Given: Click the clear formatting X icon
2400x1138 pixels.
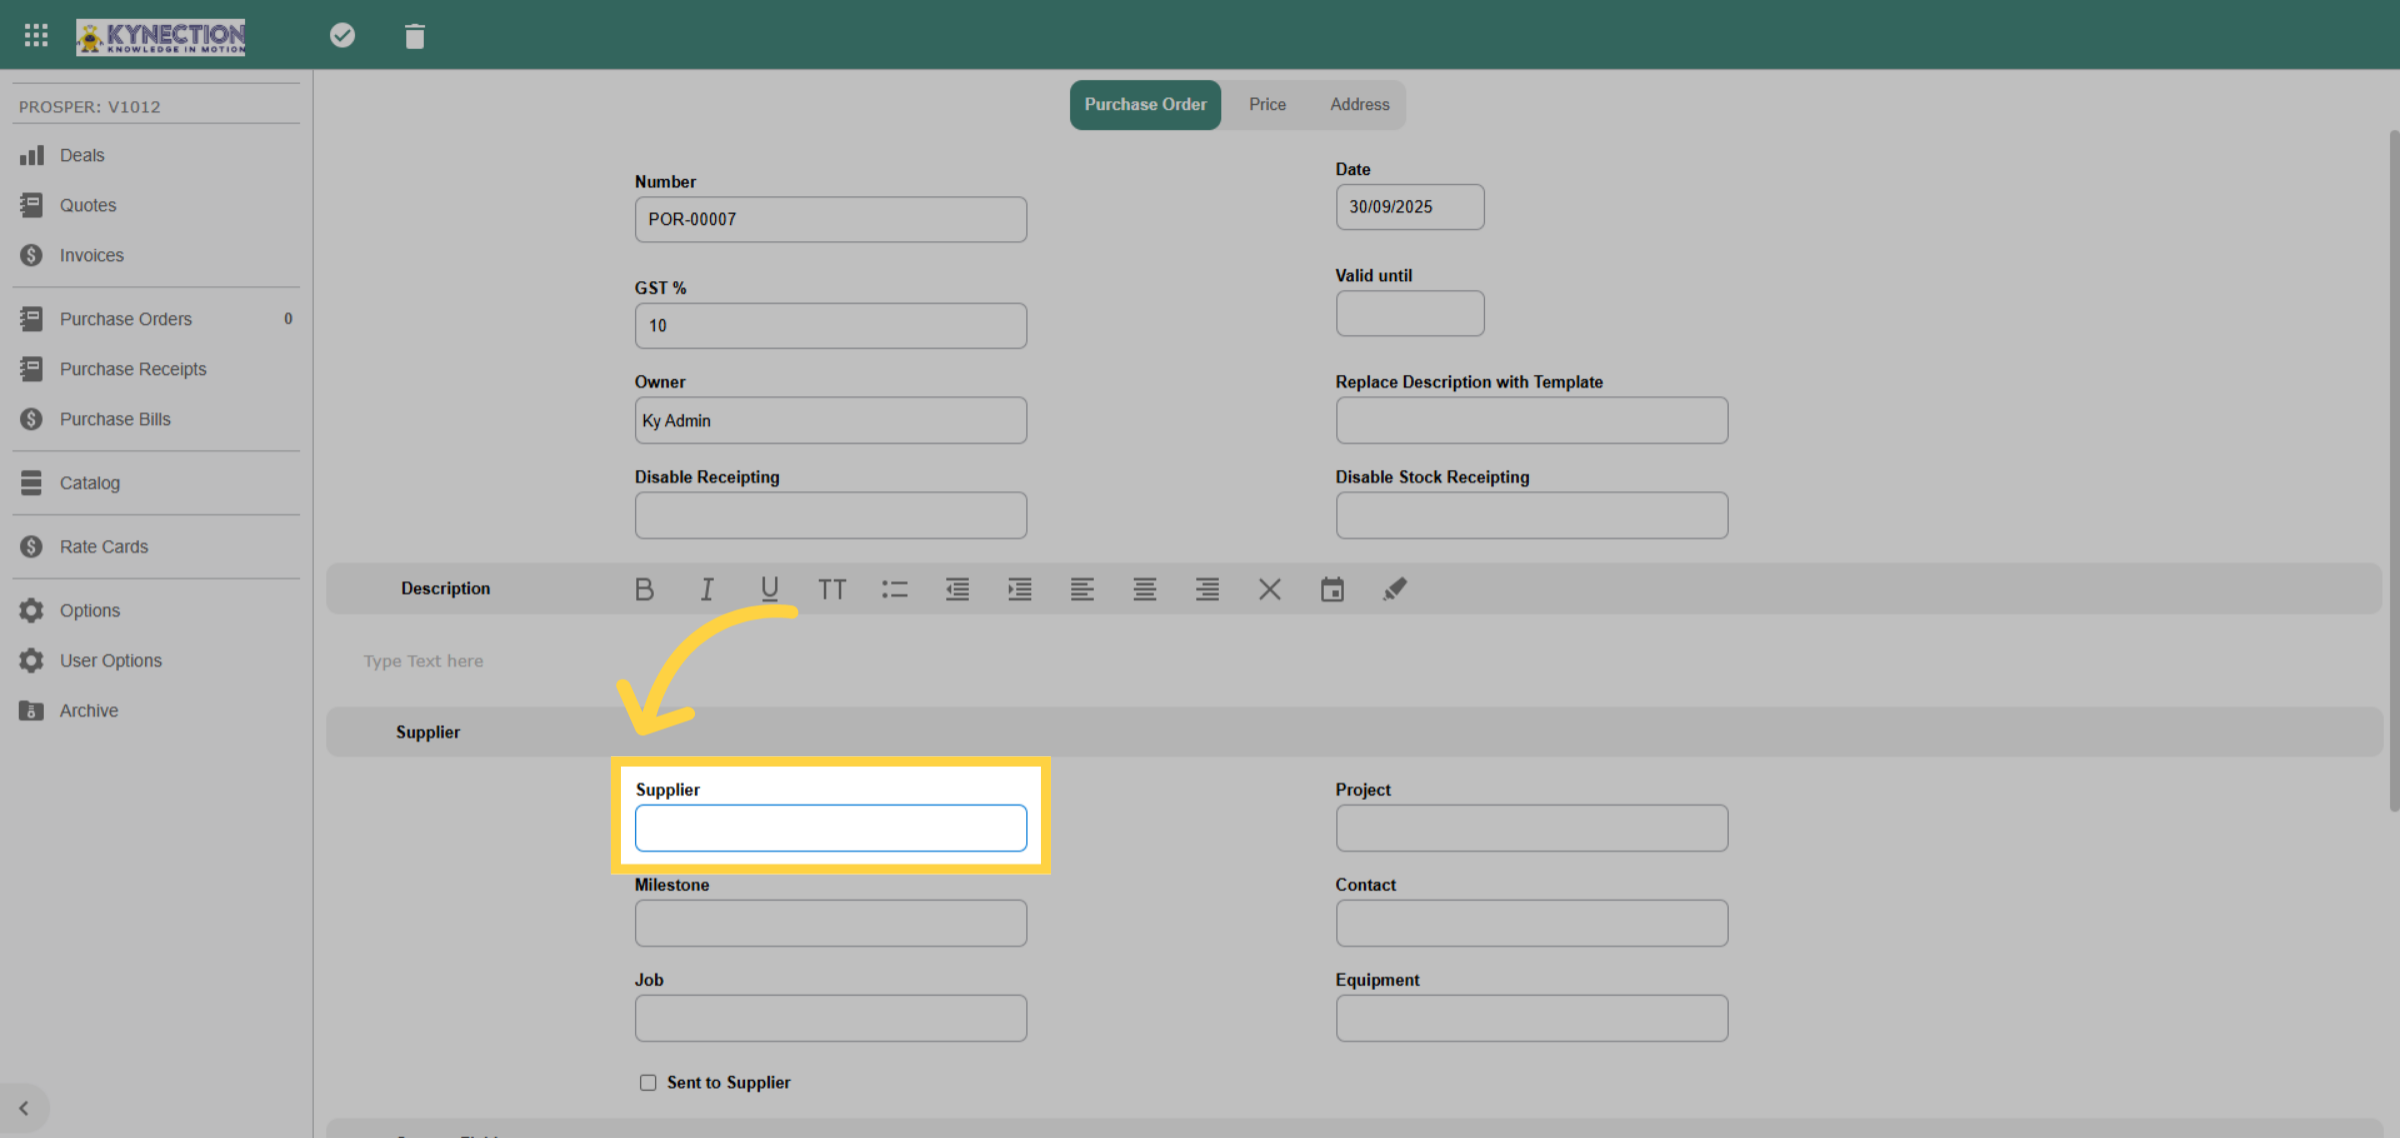Looking at the screenshot, I should (1270, 589).
